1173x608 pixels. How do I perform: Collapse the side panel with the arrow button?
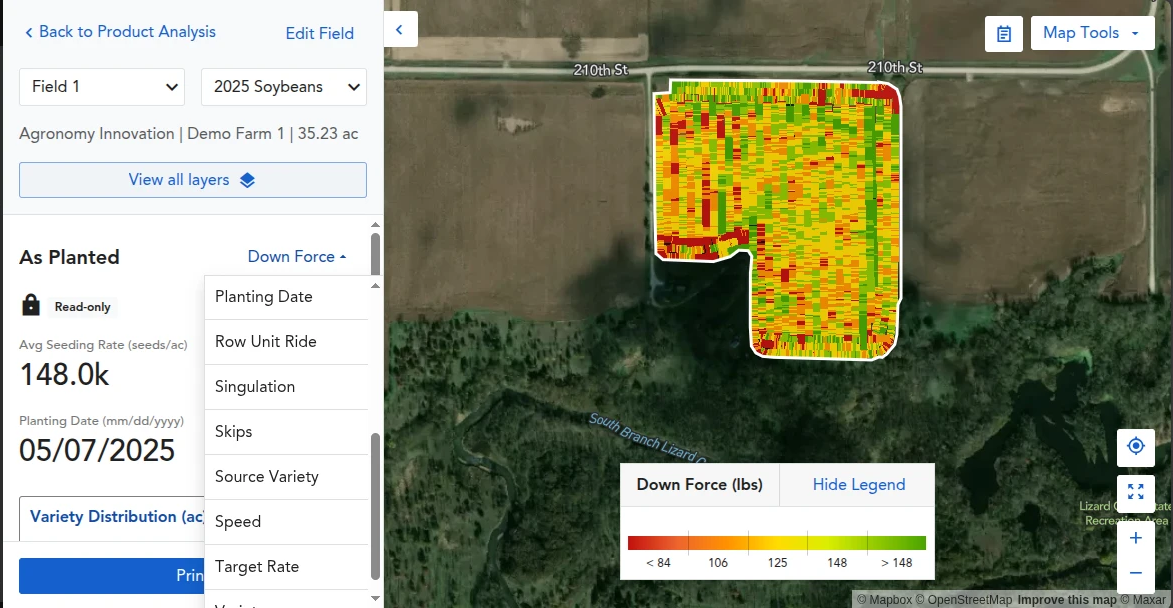tap(400, 30)
